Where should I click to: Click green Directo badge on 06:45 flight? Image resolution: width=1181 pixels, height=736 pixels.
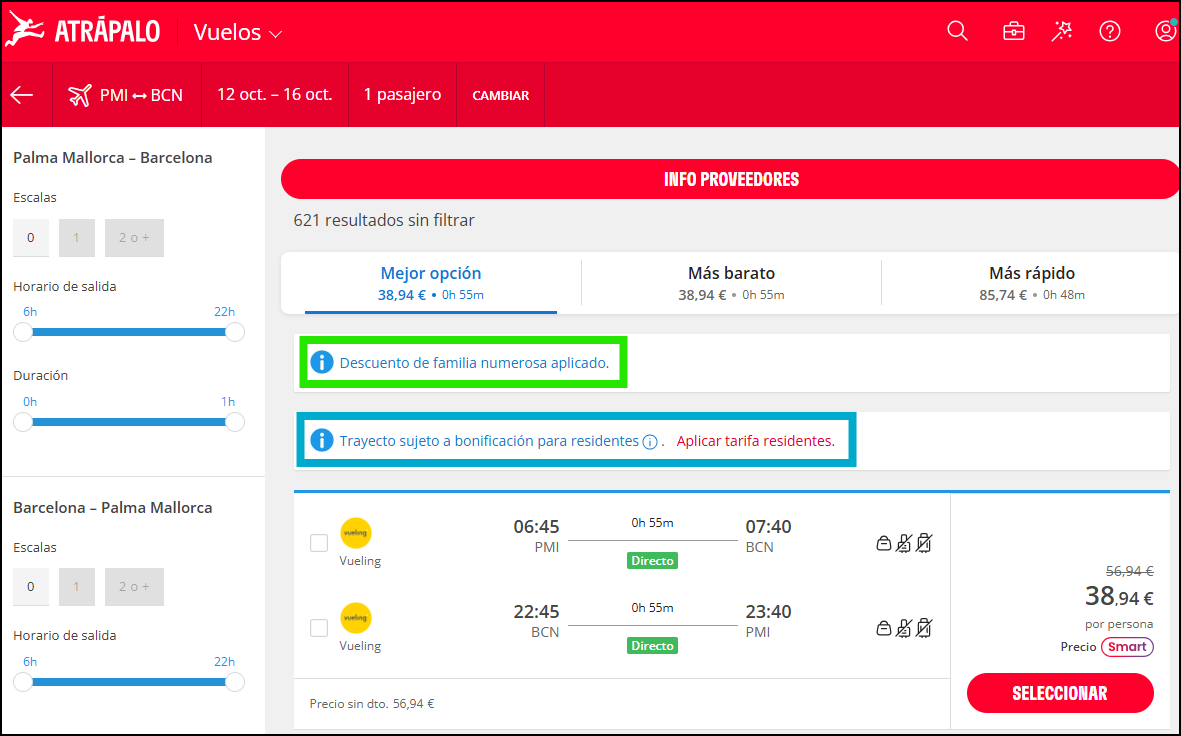coord(652,560)
